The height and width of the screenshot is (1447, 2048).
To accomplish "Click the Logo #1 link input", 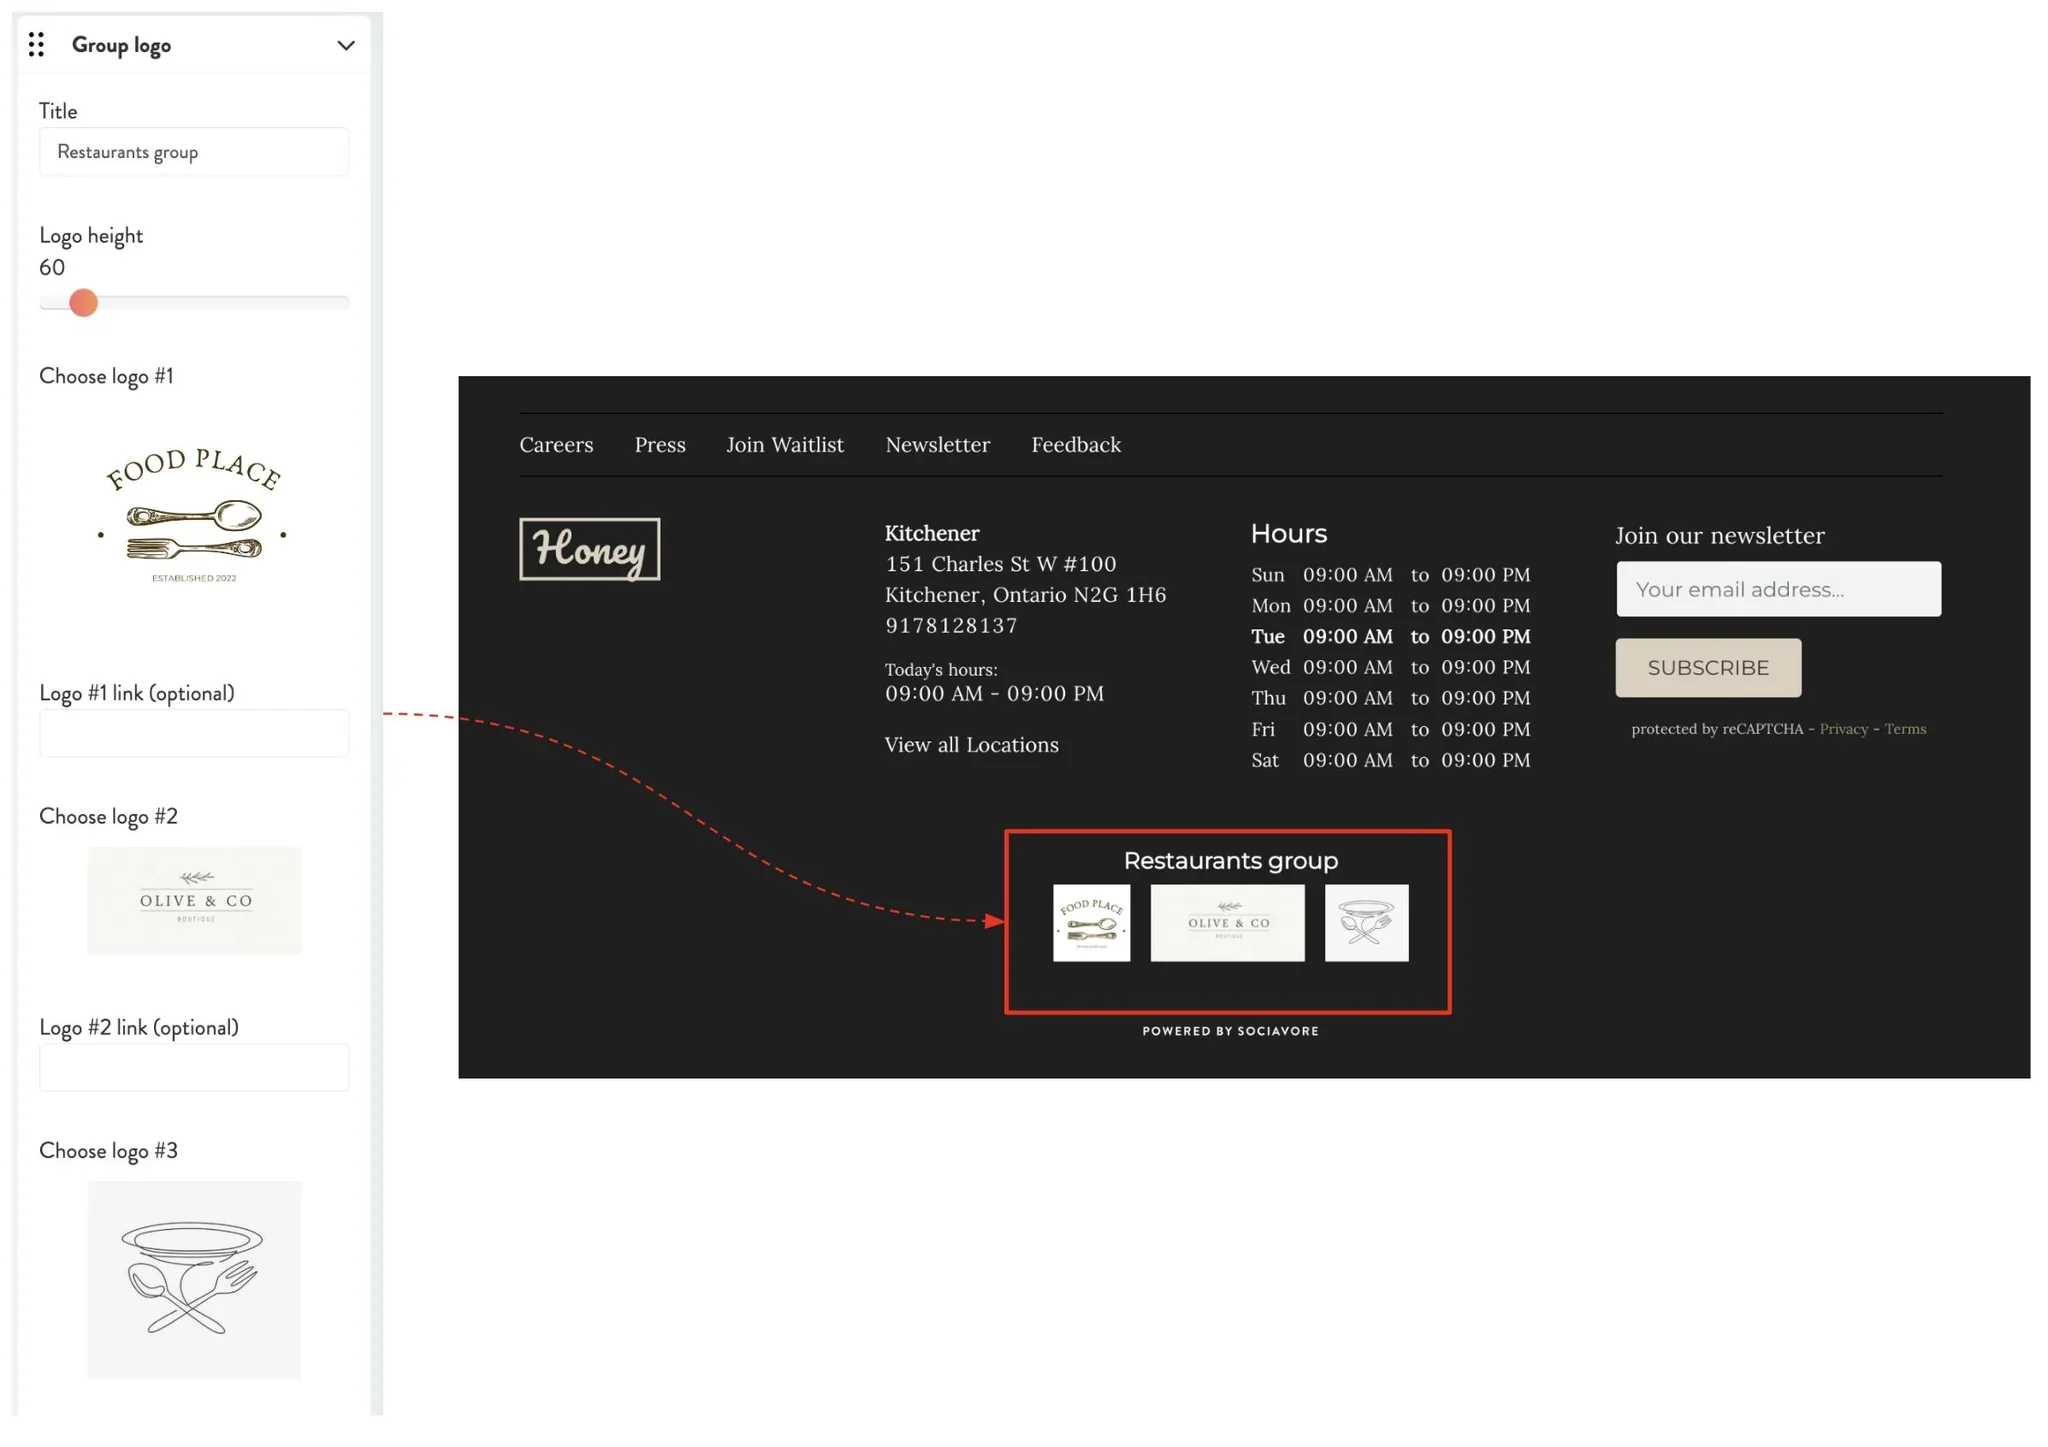I will [194, 733].
